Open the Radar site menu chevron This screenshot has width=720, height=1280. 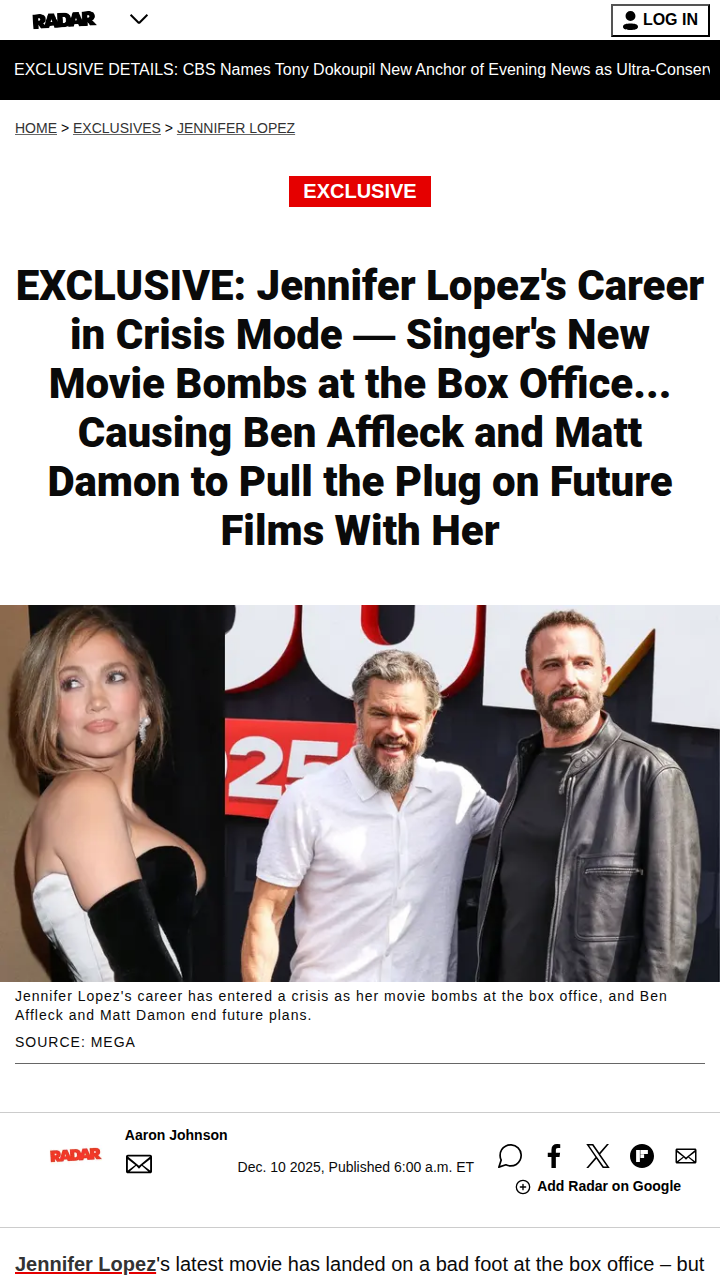pyautogui.click(x=139, y=19)
